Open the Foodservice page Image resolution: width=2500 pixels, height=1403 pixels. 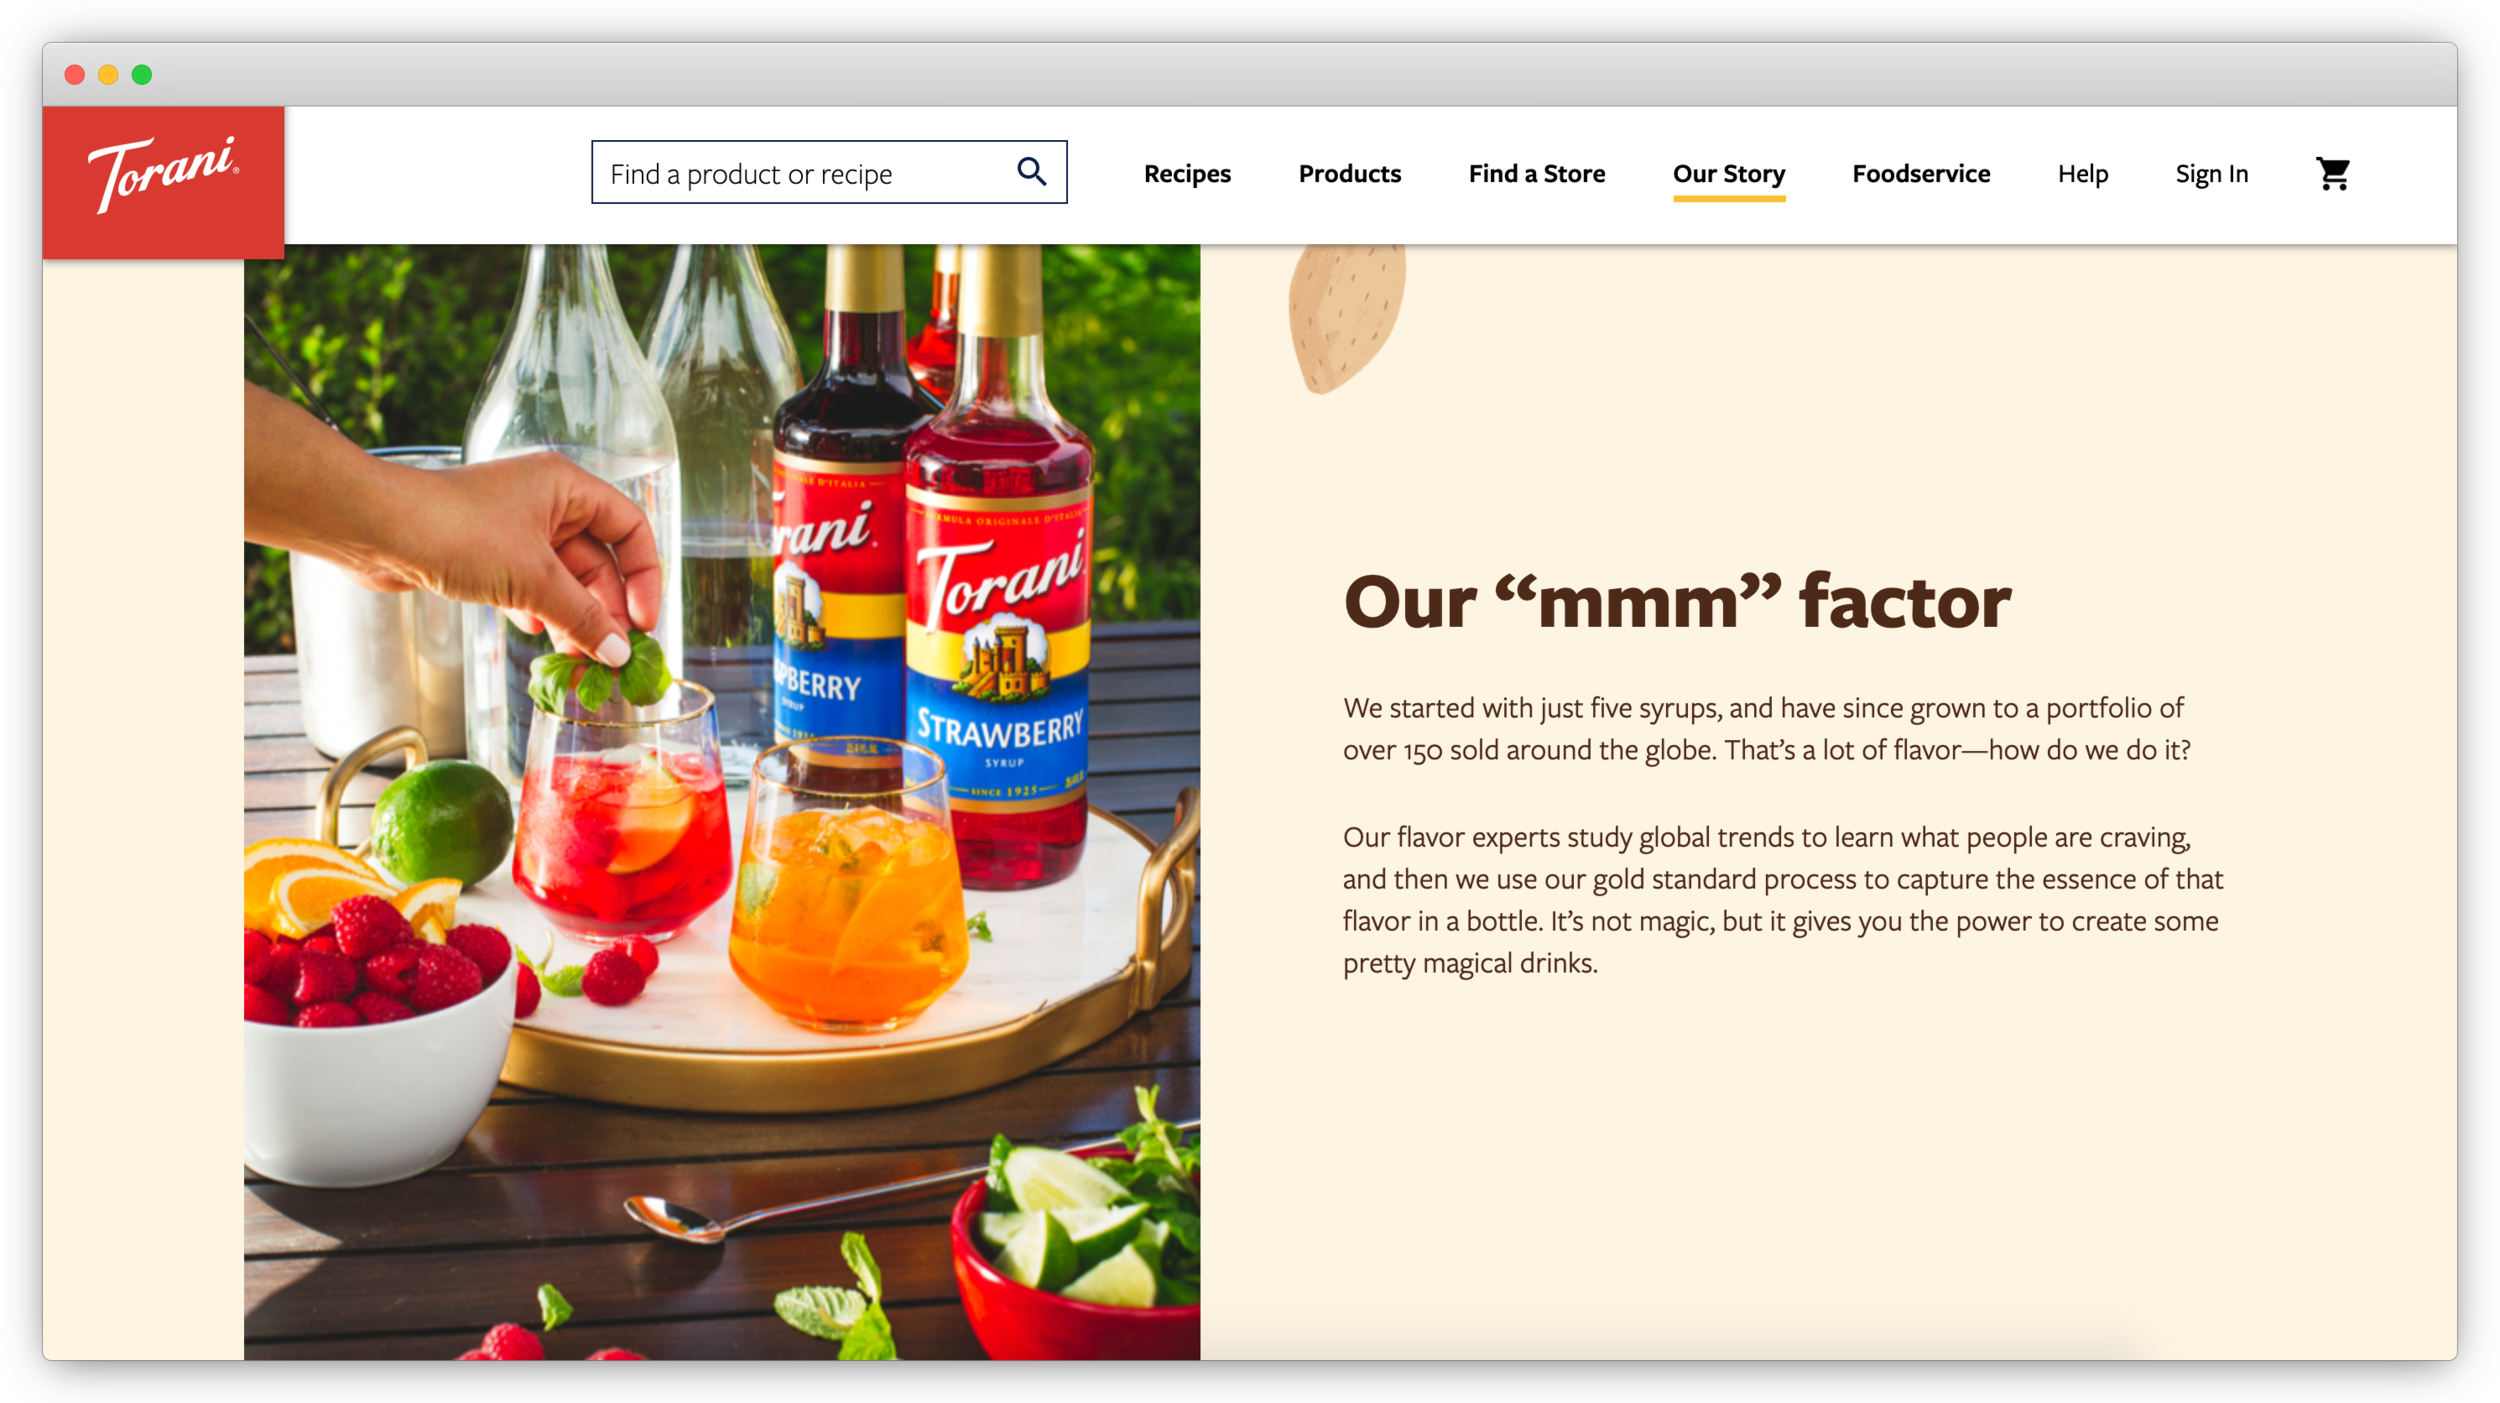pyautogui.click(x=1920, y=174)
